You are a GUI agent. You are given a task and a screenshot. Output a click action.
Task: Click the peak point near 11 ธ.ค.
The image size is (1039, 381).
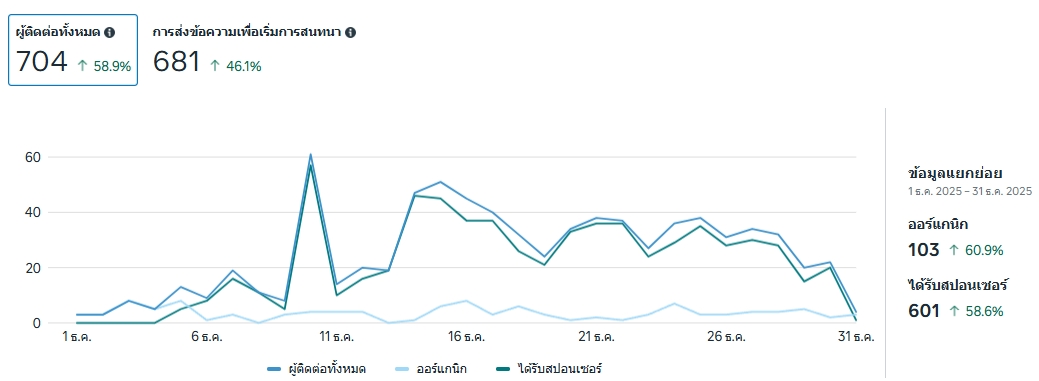click(310, 154)
